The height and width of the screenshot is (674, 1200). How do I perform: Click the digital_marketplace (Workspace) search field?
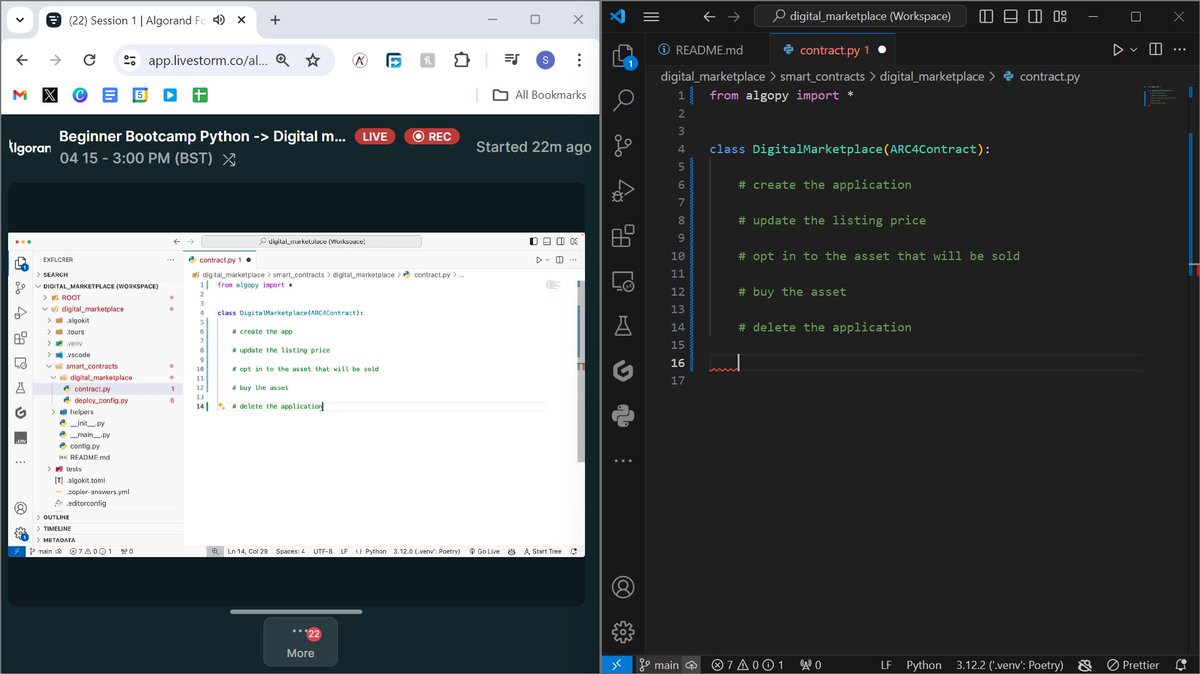860,16
